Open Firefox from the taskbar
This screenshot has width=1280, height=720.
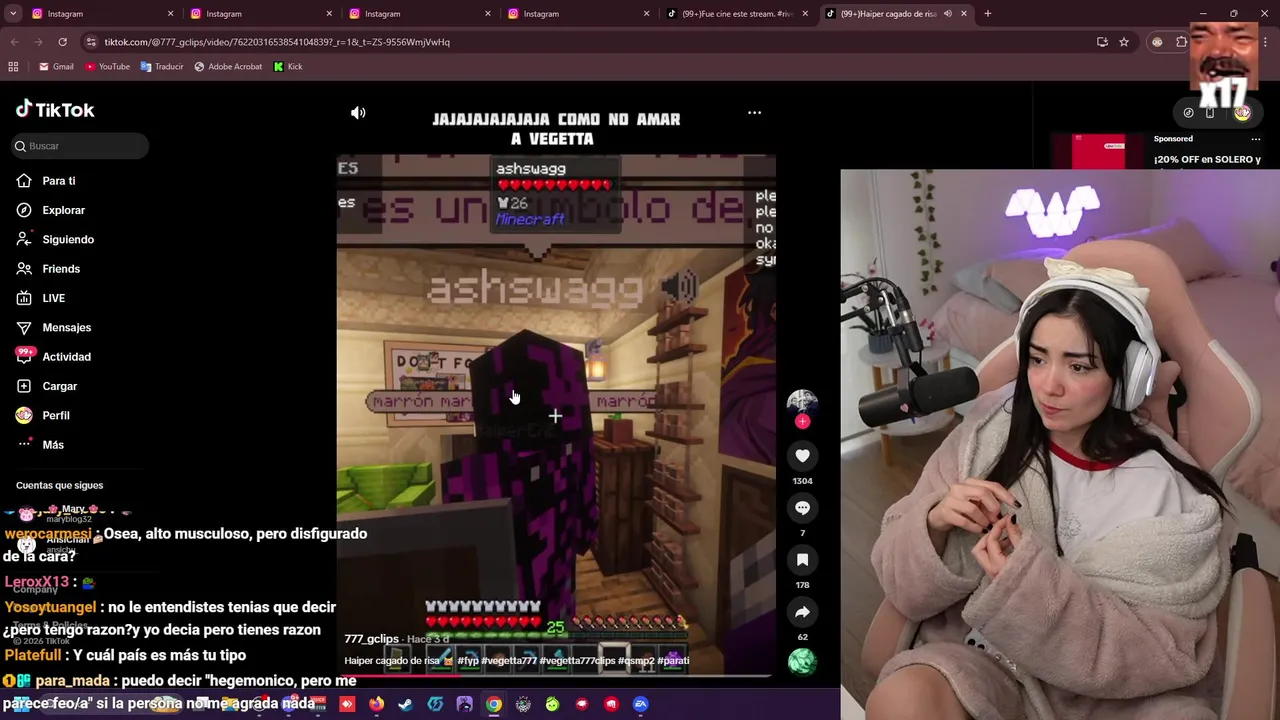(376, 704)
